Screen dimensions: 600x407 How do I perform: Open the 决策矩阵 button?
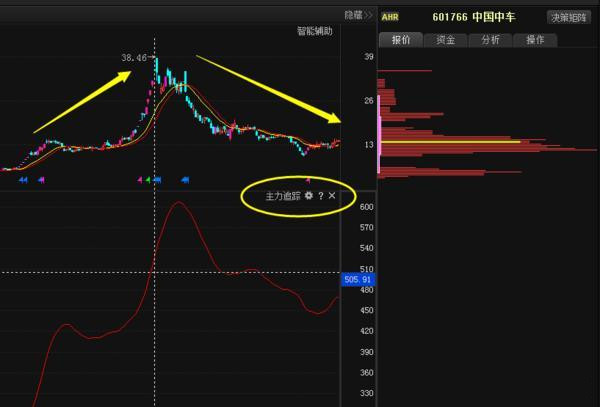coord(568,17)
